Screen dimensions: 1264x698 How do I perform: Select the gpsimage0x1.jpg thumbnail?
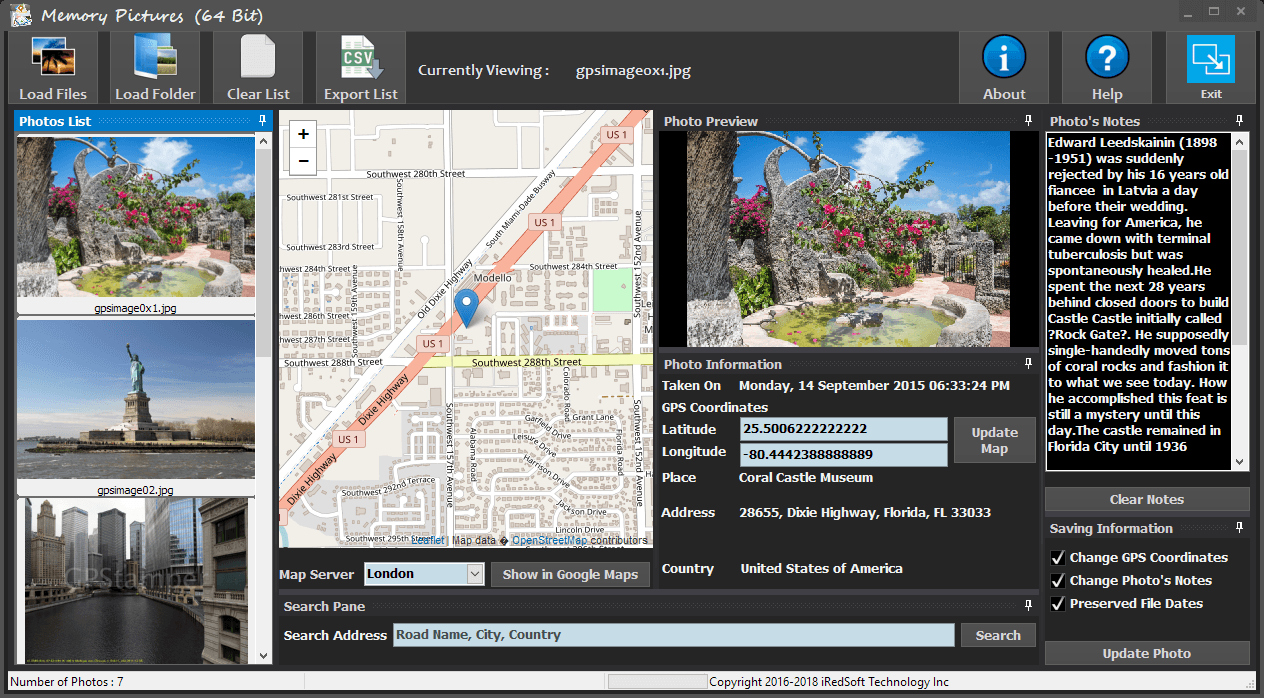pyautogui.click(x=136, y=218)
